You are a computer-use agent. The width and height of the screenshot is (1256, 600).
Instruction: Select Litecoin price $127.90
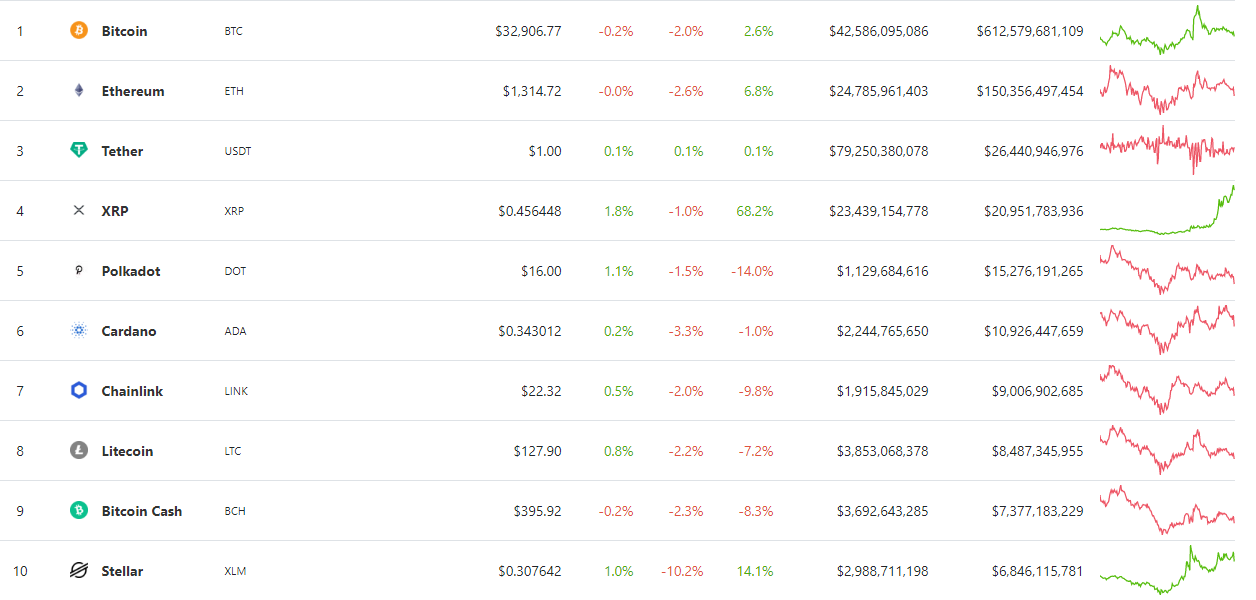(538, 451)
